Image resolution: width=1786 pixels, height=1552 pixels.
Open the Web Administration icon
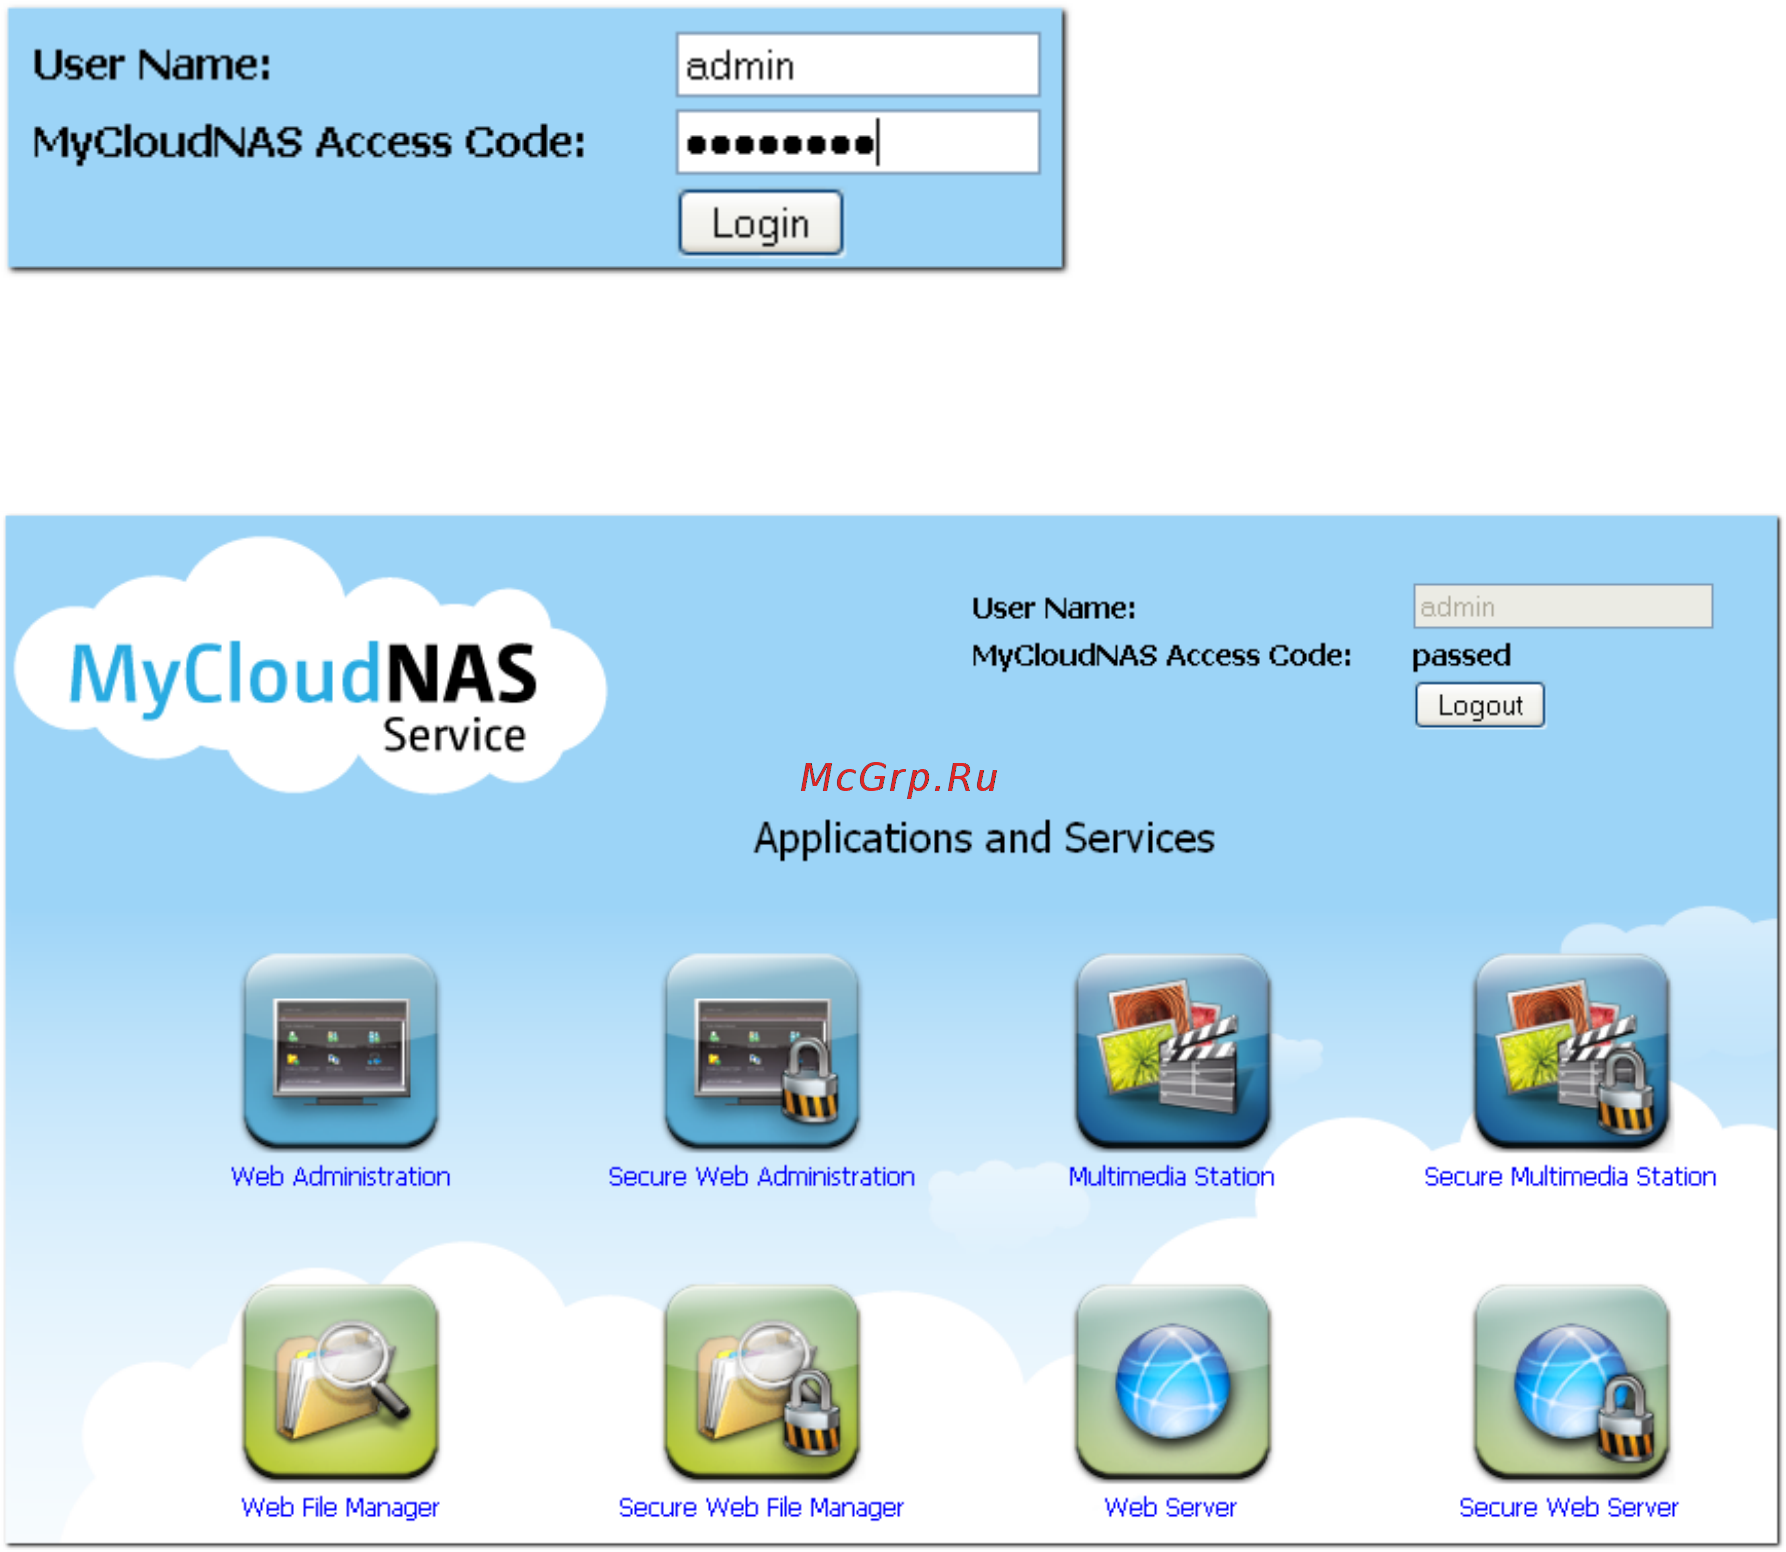(340, 1050)
